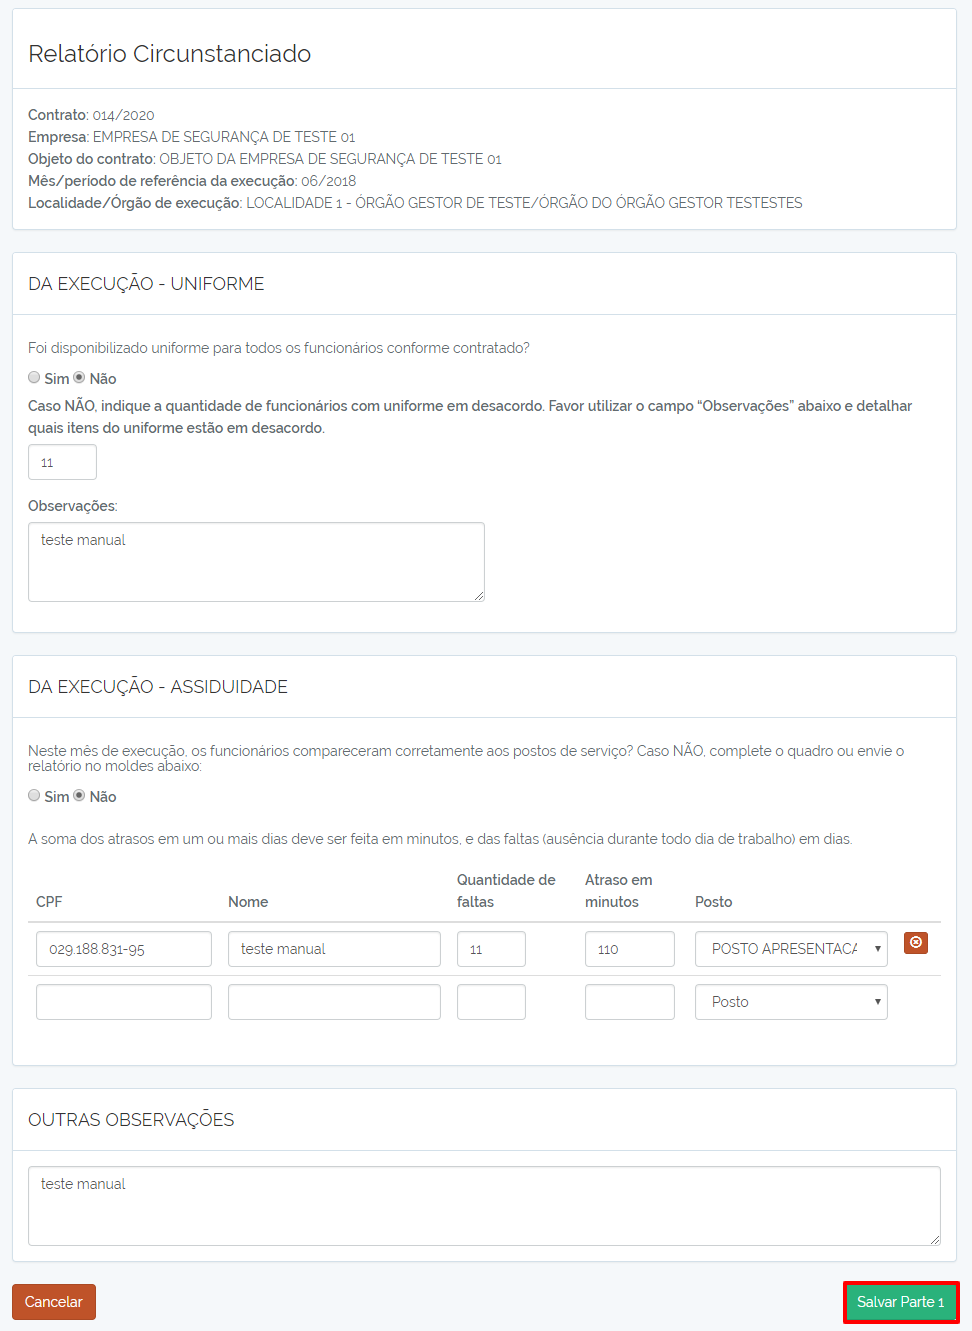Open the POSTO APRESENTAÇÃO dropdown
This screenshot has width=972, height=1331.
(791, 949)
